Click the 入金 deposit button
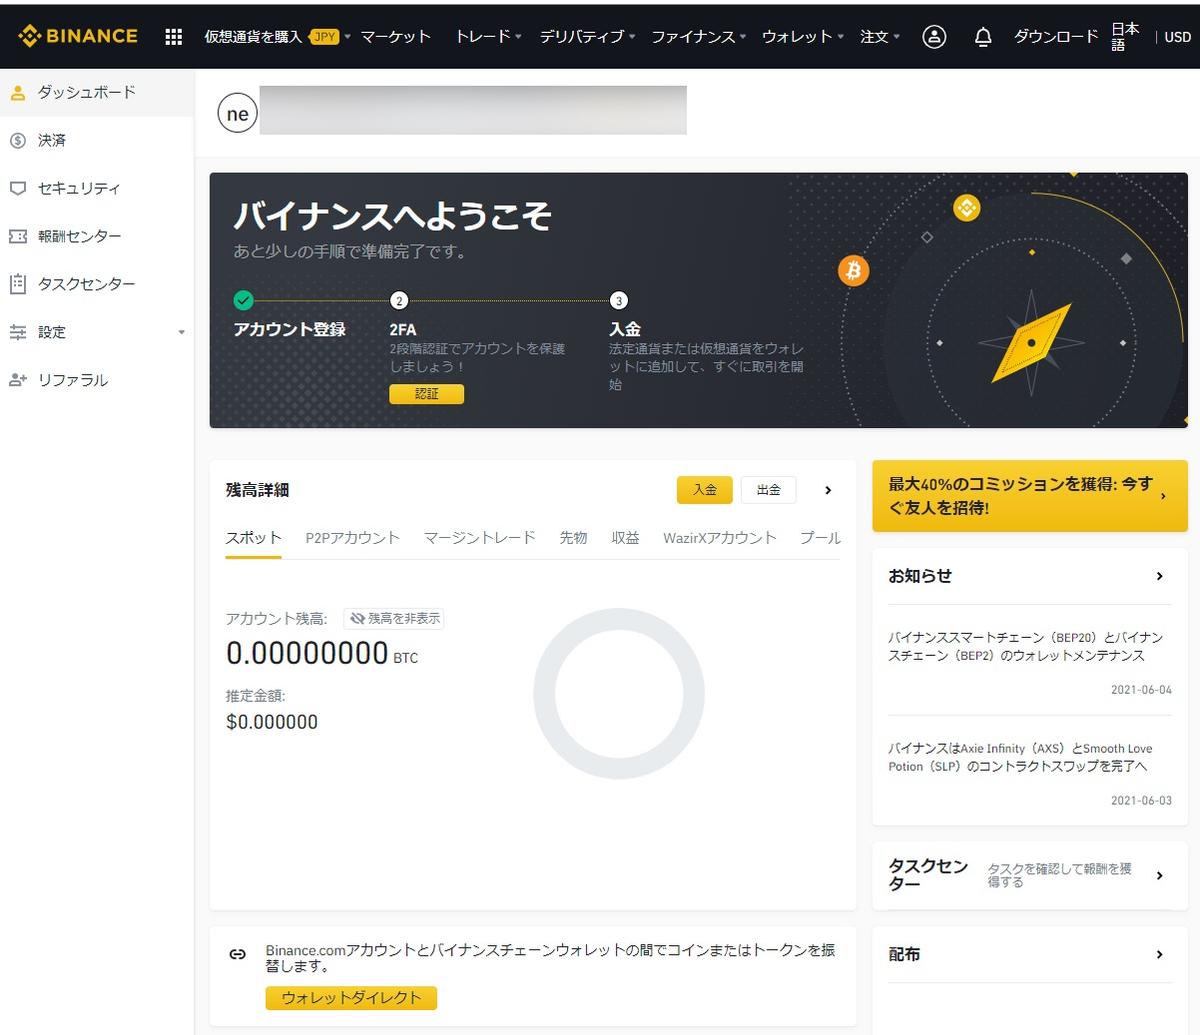The image size is (1200, 1035). 704,490
